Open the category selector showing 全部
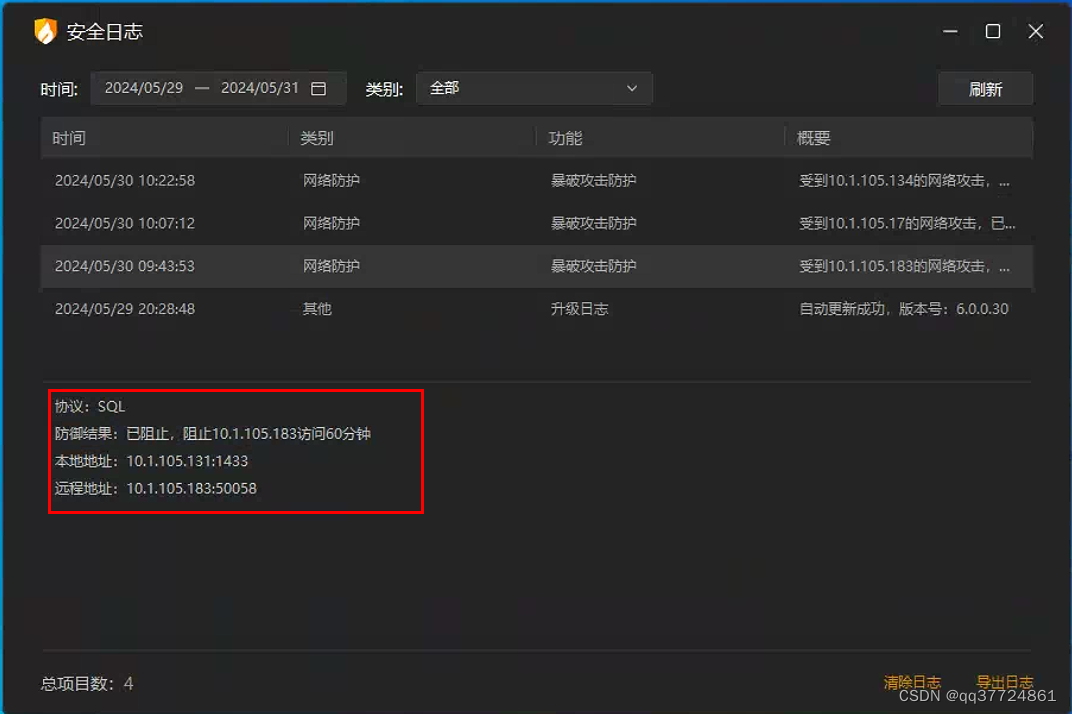This screenshot has height=714, width=1072. pos(534,88)
